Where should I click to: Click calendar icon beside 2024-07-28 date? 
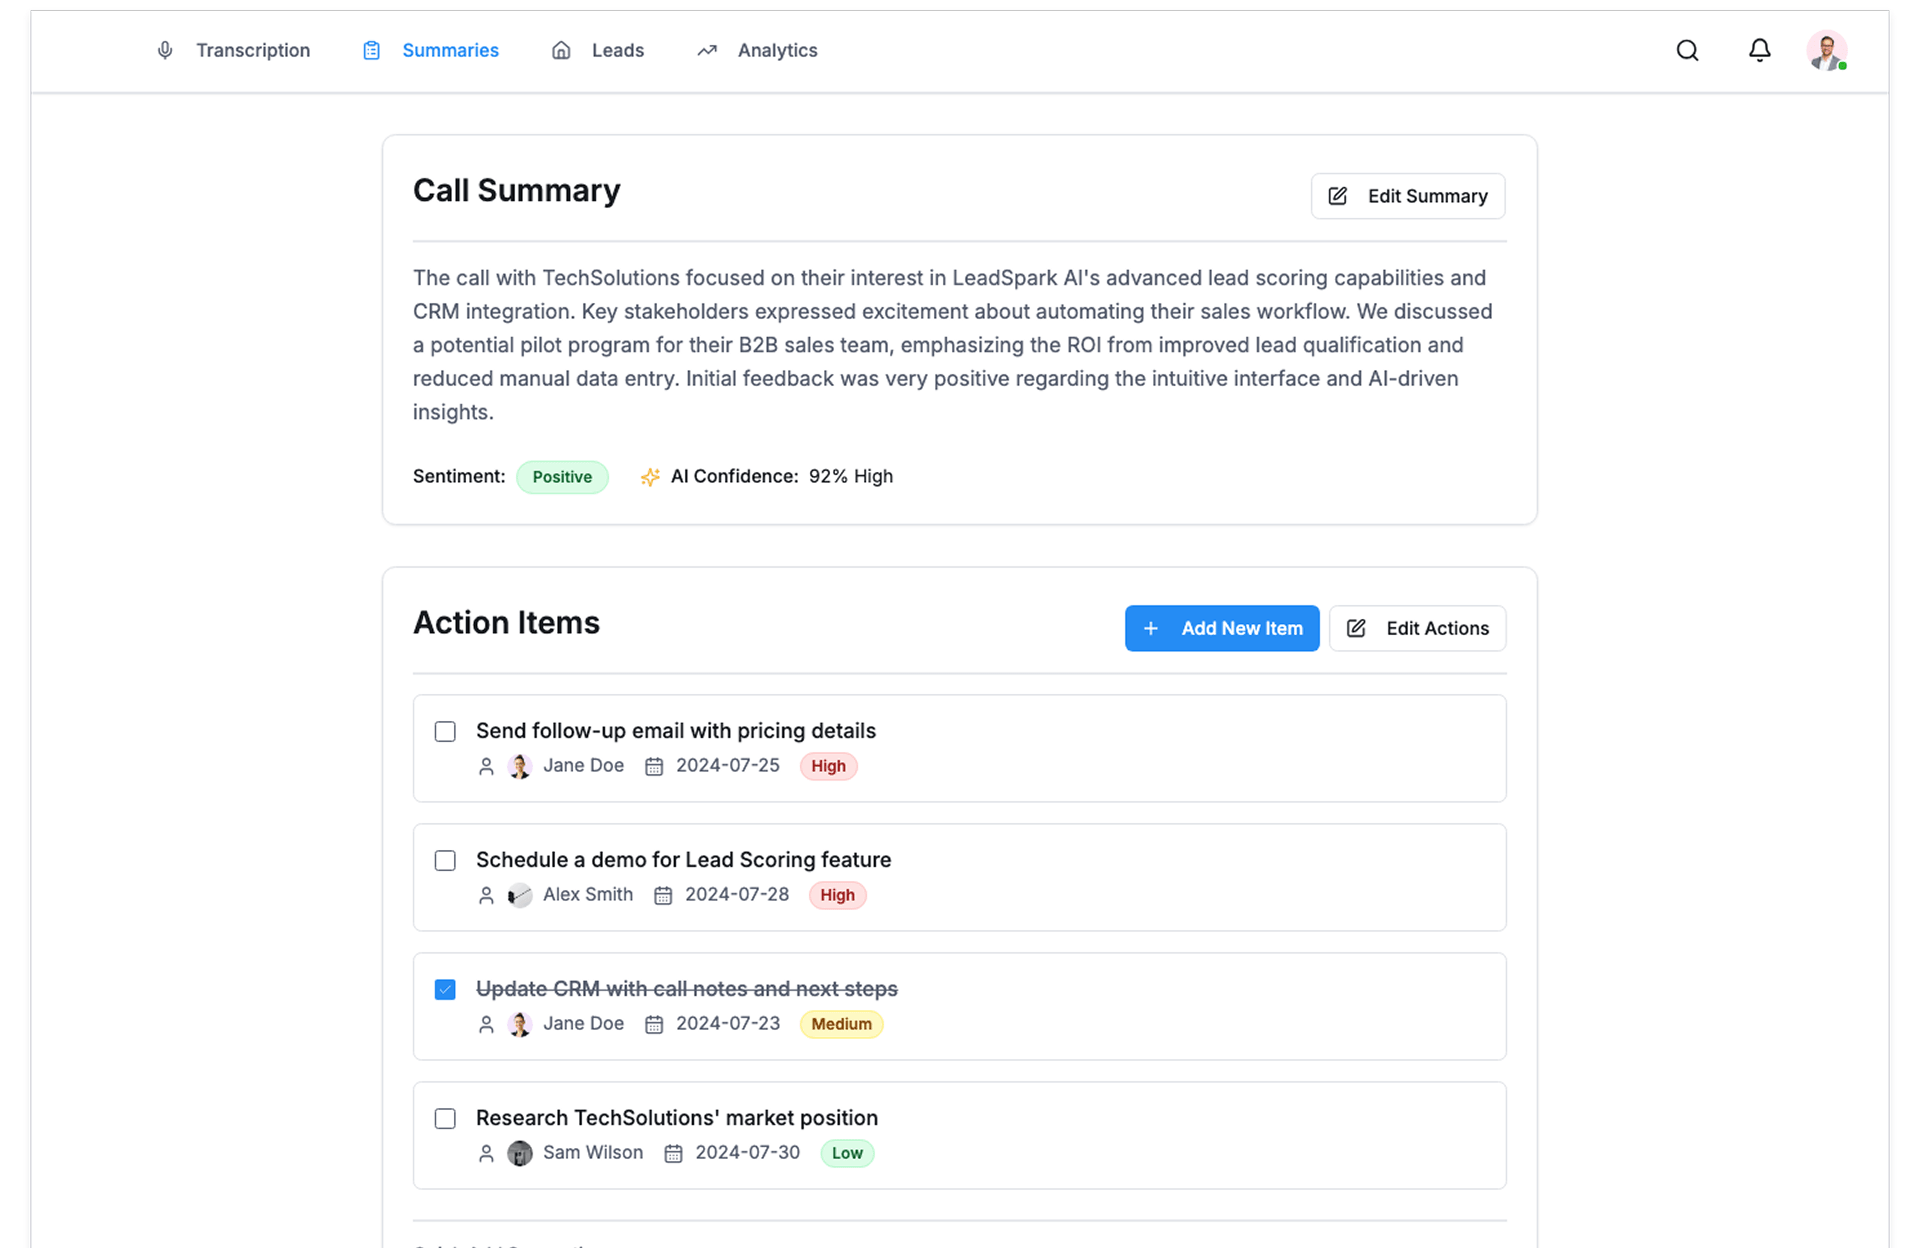pyautogui.click(x=663, y=895)
